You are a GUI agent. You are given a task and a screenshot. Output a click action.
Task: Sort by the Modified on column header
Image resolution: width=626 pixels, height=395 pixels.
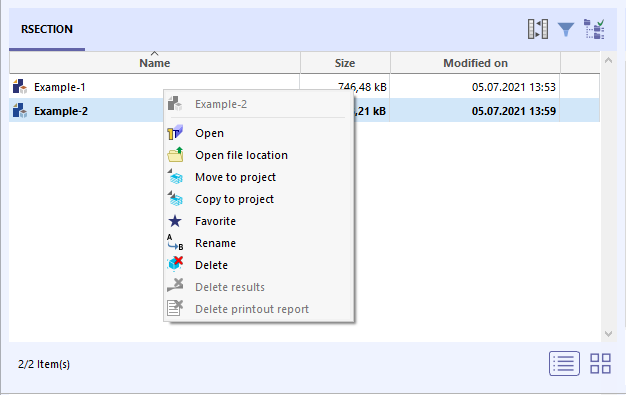[x=475, y=63]
